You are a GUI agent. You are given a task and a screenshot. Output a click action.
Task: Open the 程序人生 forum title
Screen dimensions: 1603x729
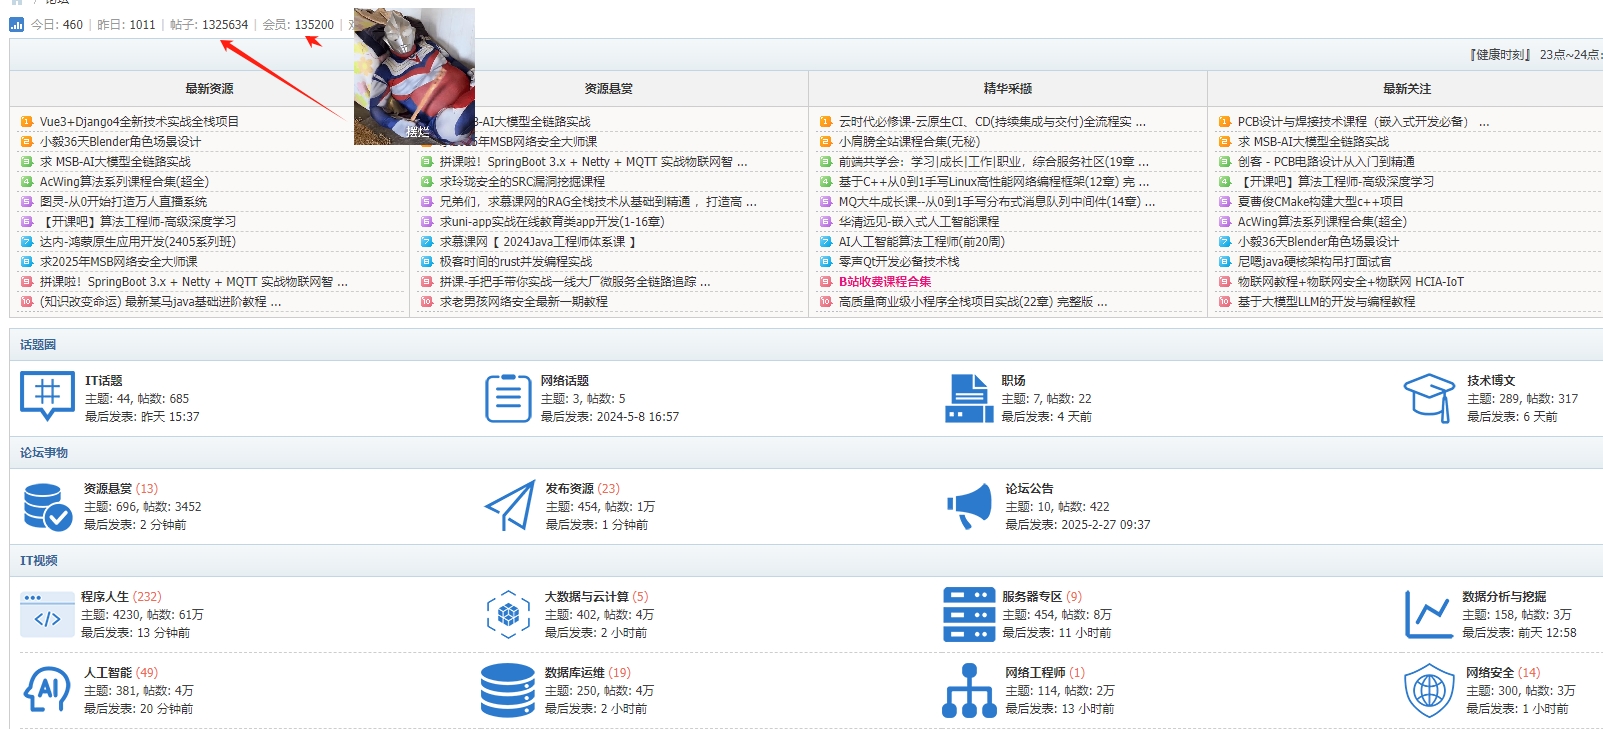pyautogui.click(x=105, y=597)
